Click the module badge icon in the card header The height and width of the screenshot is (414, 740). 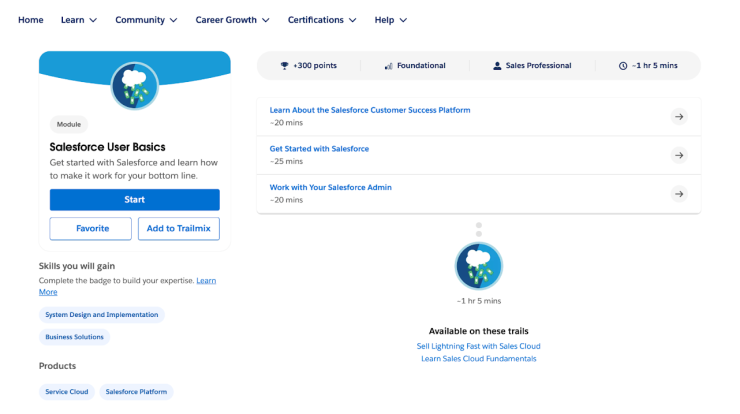(135, 86)
